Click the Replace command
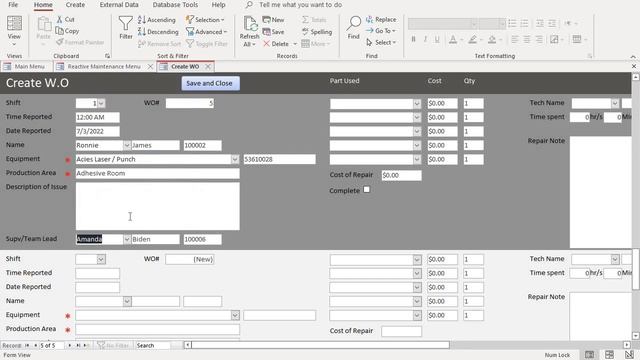This screenshot has height=360, width=640. point(381,19)
